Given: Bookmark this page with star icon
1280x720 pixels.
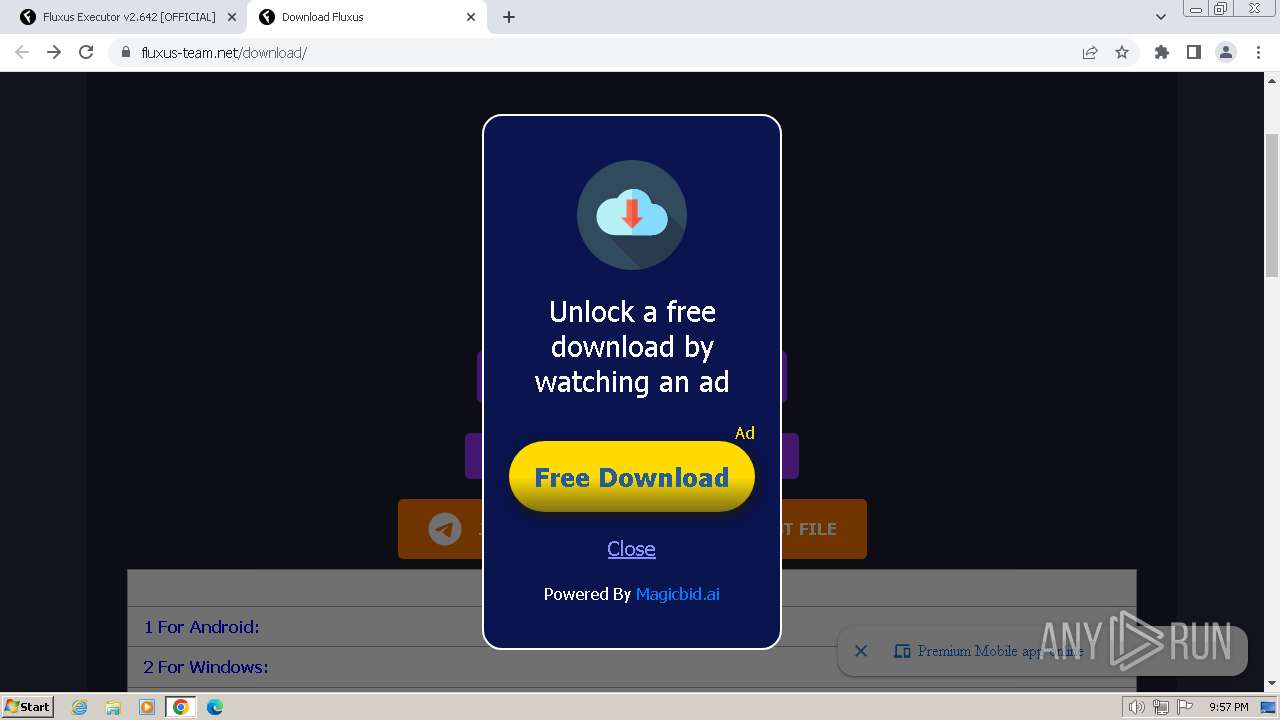Looking at the screenshot, I should 1122,52.
